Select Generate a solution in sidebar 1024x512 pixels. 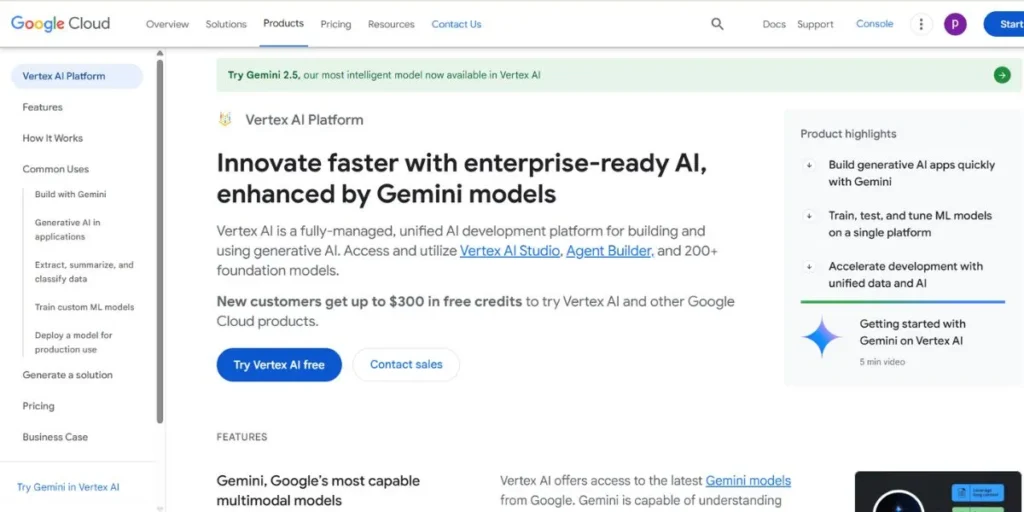pyautogui.click(x=67, y=375)
